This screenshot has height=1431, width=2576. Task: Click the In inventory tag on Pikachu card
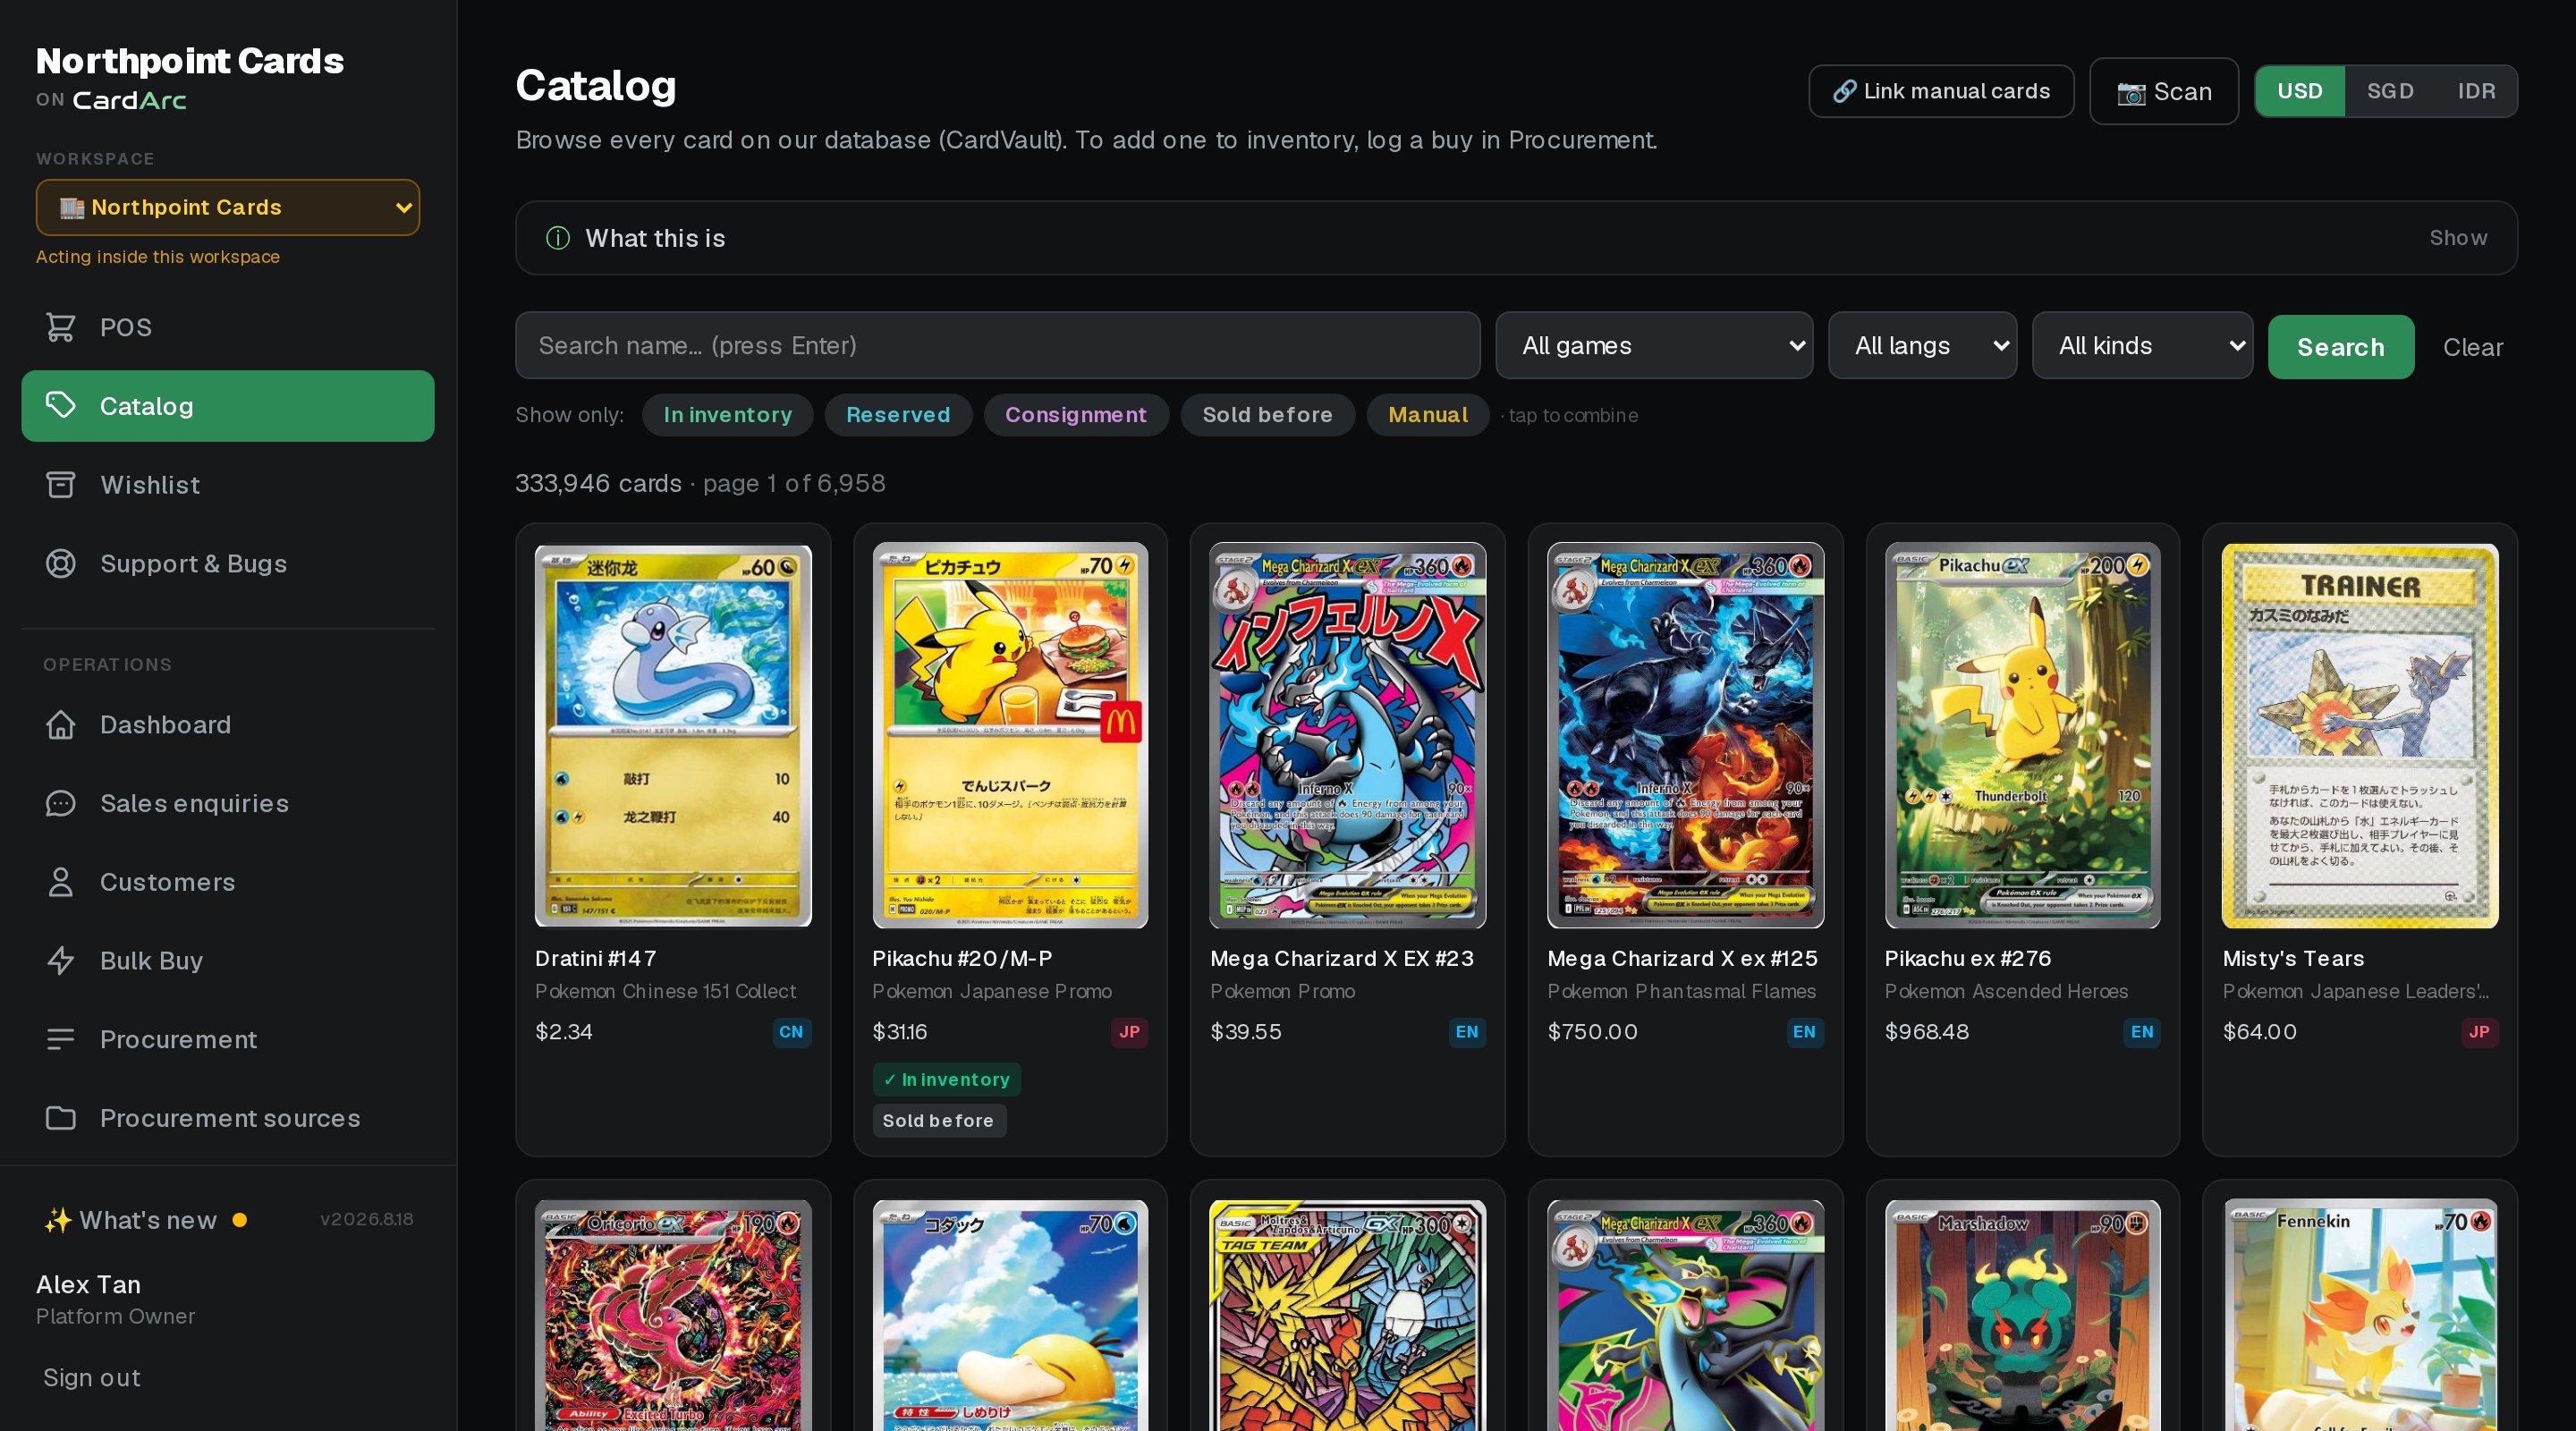[946, 1079]
